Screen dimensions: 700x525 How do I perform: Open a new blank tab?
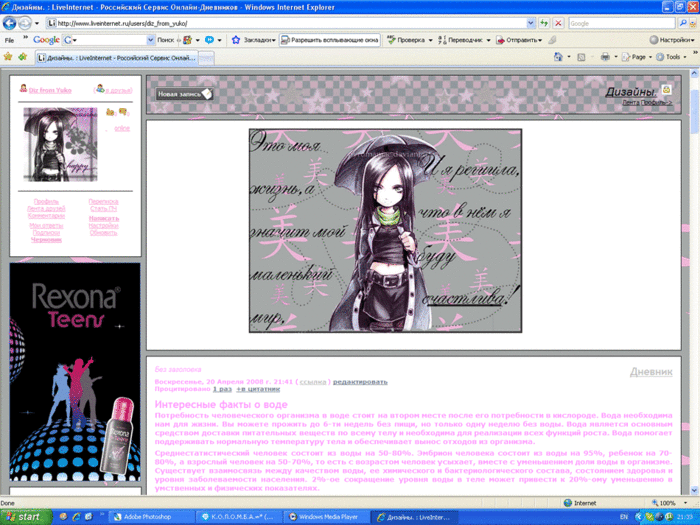point(206,58)
